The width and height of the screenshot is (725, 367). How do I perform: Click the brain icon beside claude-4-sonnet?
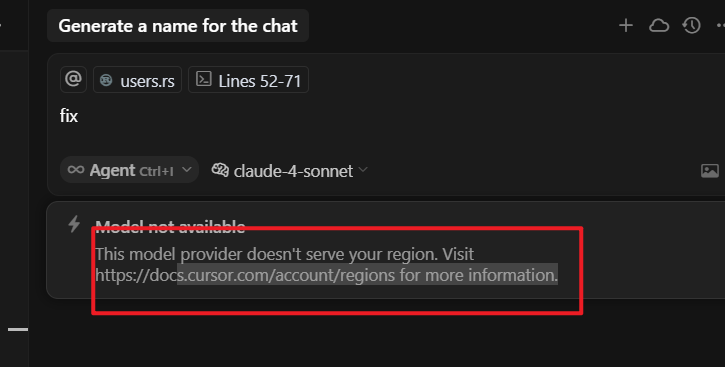[x=220, y=170]
